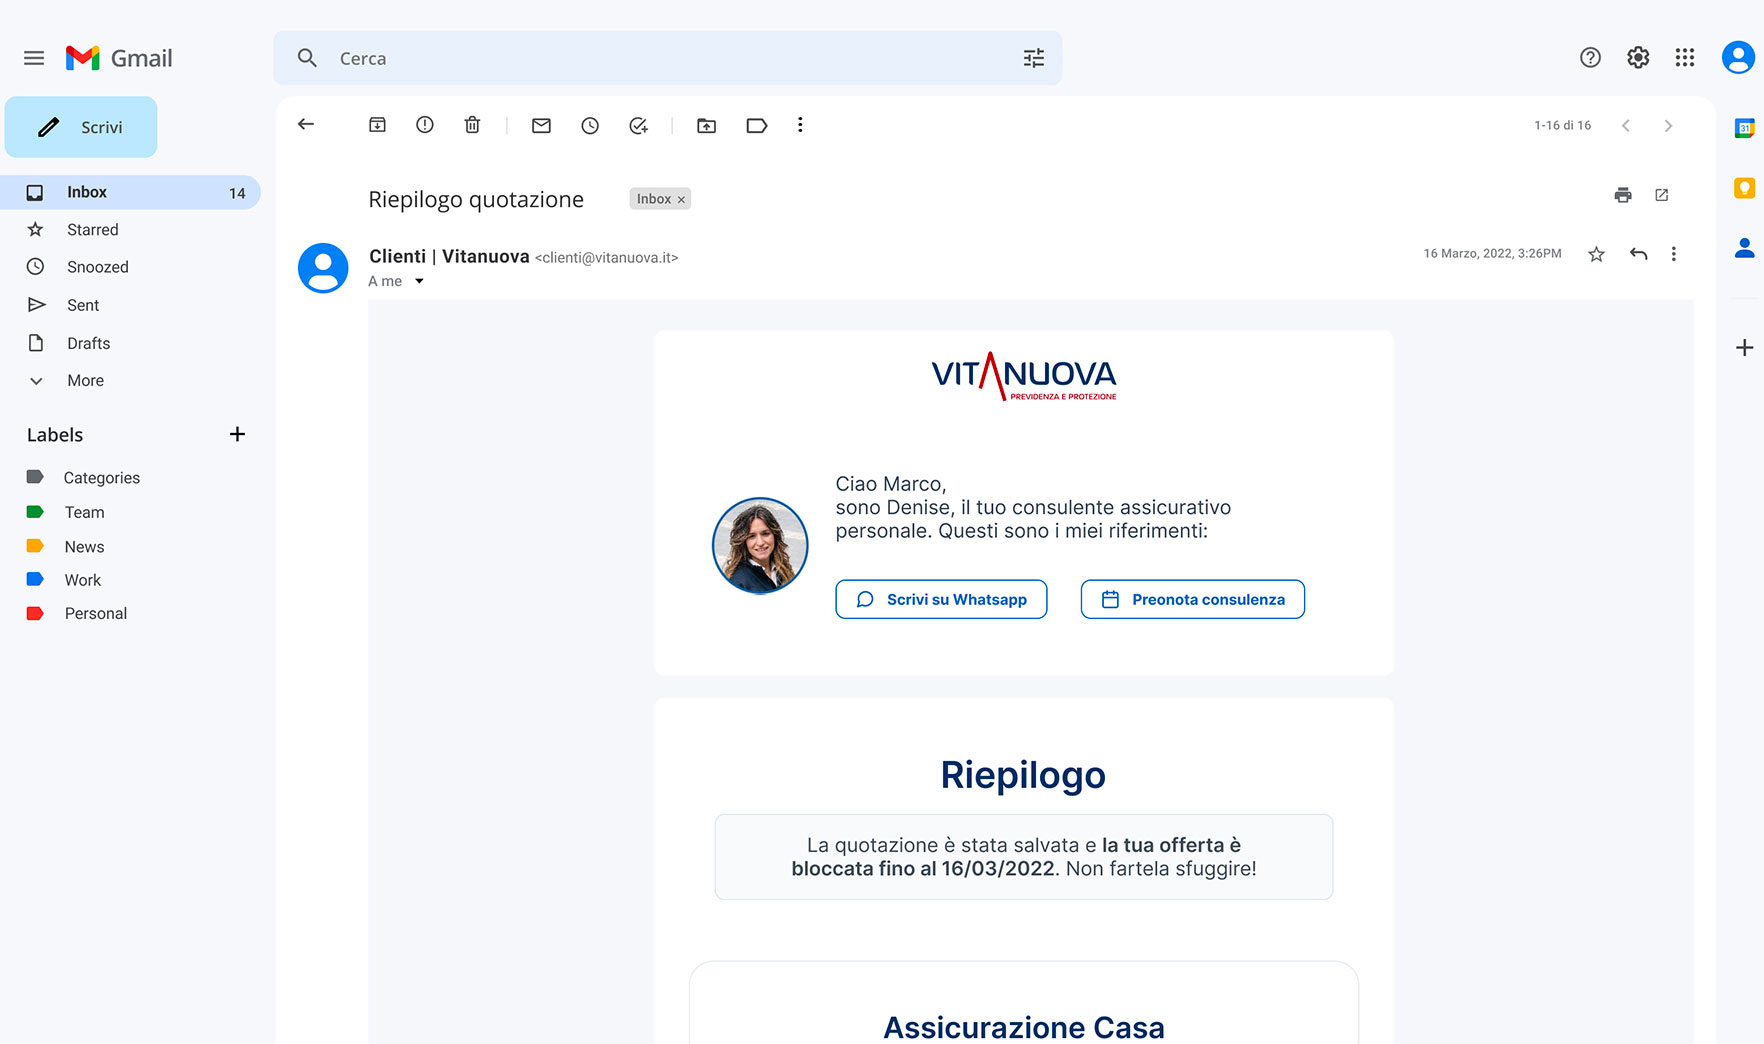The image size is (1764, 1044).
Task: Remove the Inbox label tag
Action: tap(682, 200)
